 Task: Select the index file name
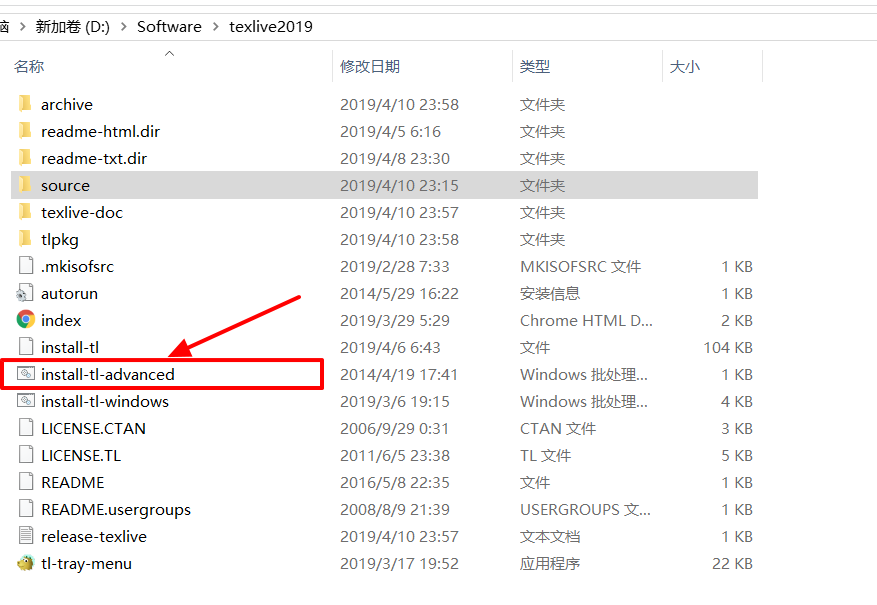[x=61, y=320]
